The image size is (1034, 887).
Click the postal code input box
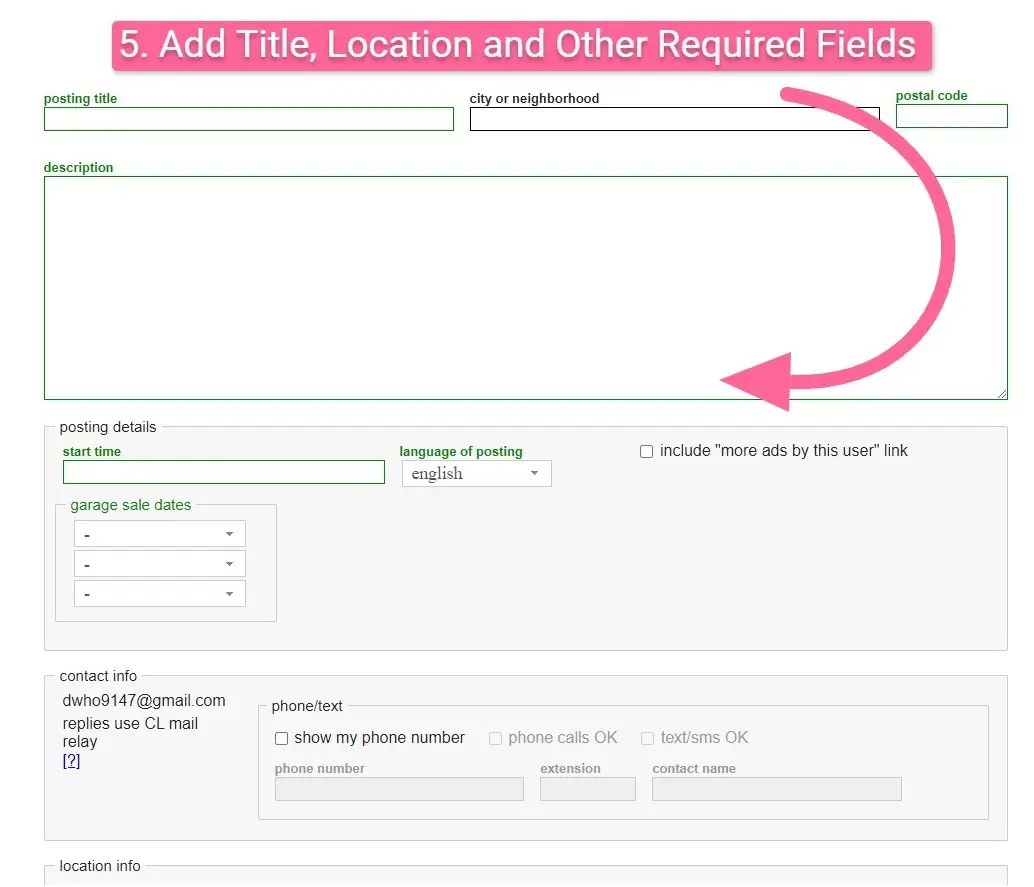coord(952,116)
